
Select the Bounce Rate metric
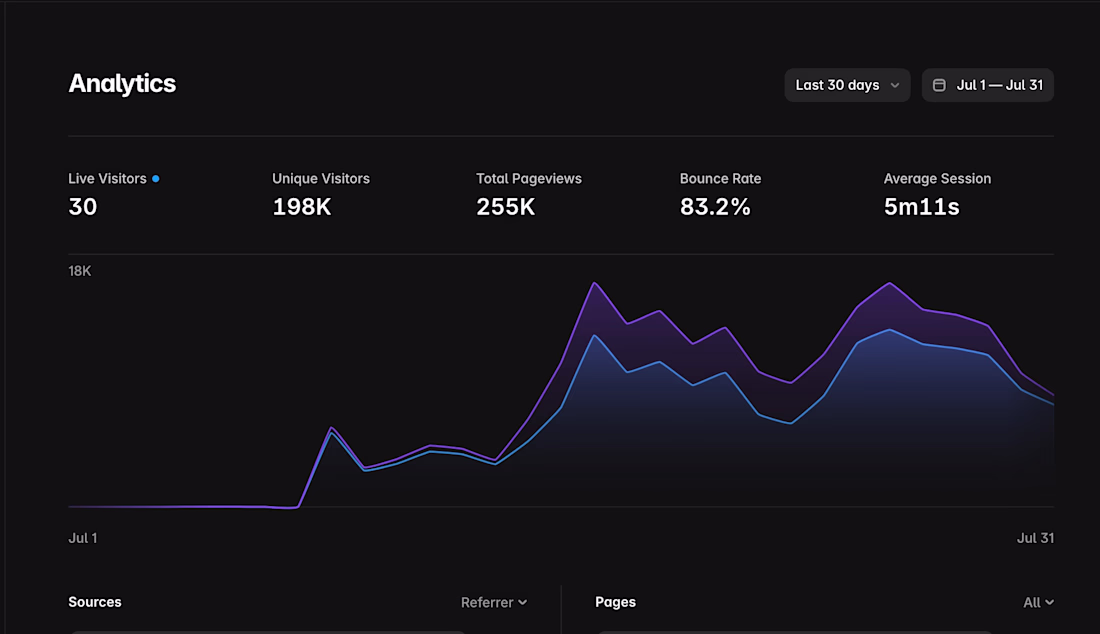tap(720, 194)
